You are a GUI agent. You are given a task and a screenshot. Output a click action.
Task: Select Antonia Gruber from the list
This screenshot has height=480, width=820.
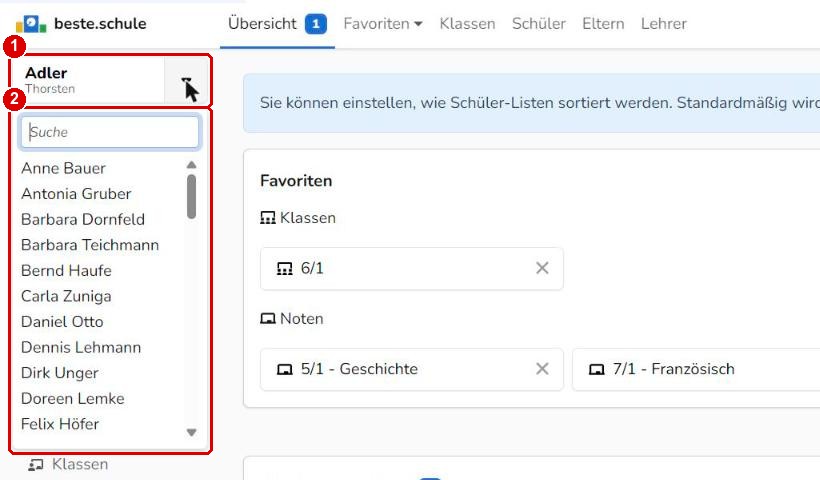click(x=76, y=194)
